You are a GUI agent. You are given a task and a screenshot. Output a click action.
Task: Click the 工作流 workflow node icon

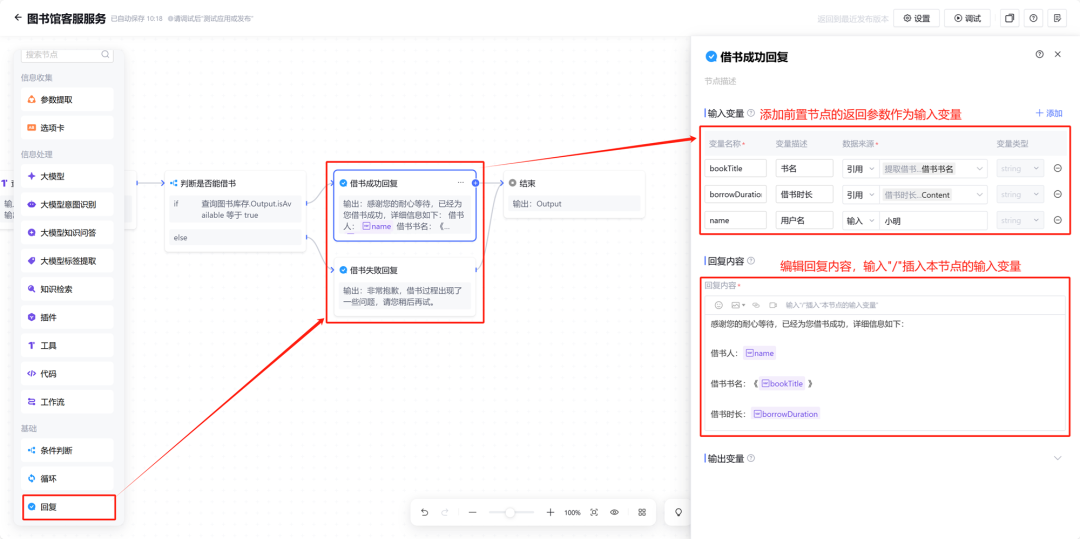coord(32,402)
